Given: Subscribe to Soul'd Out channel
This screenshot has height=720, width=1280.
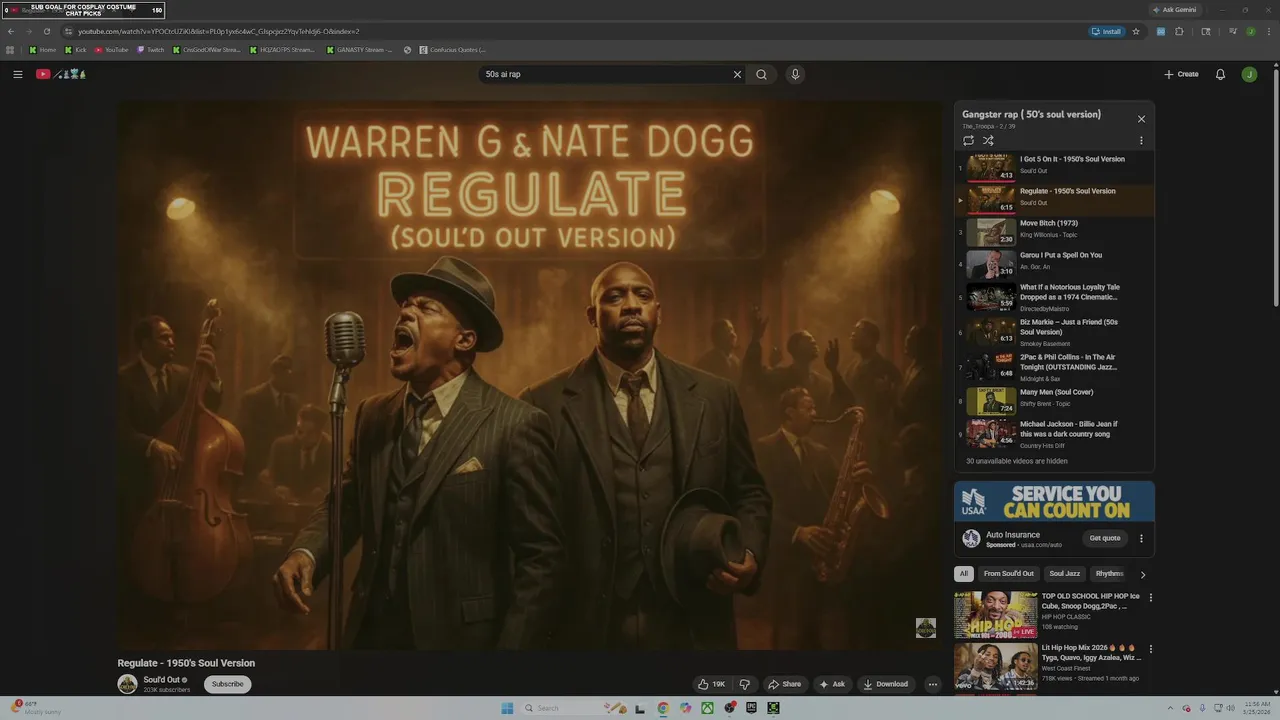Looking at the screenshot, I should coord(227,684).
